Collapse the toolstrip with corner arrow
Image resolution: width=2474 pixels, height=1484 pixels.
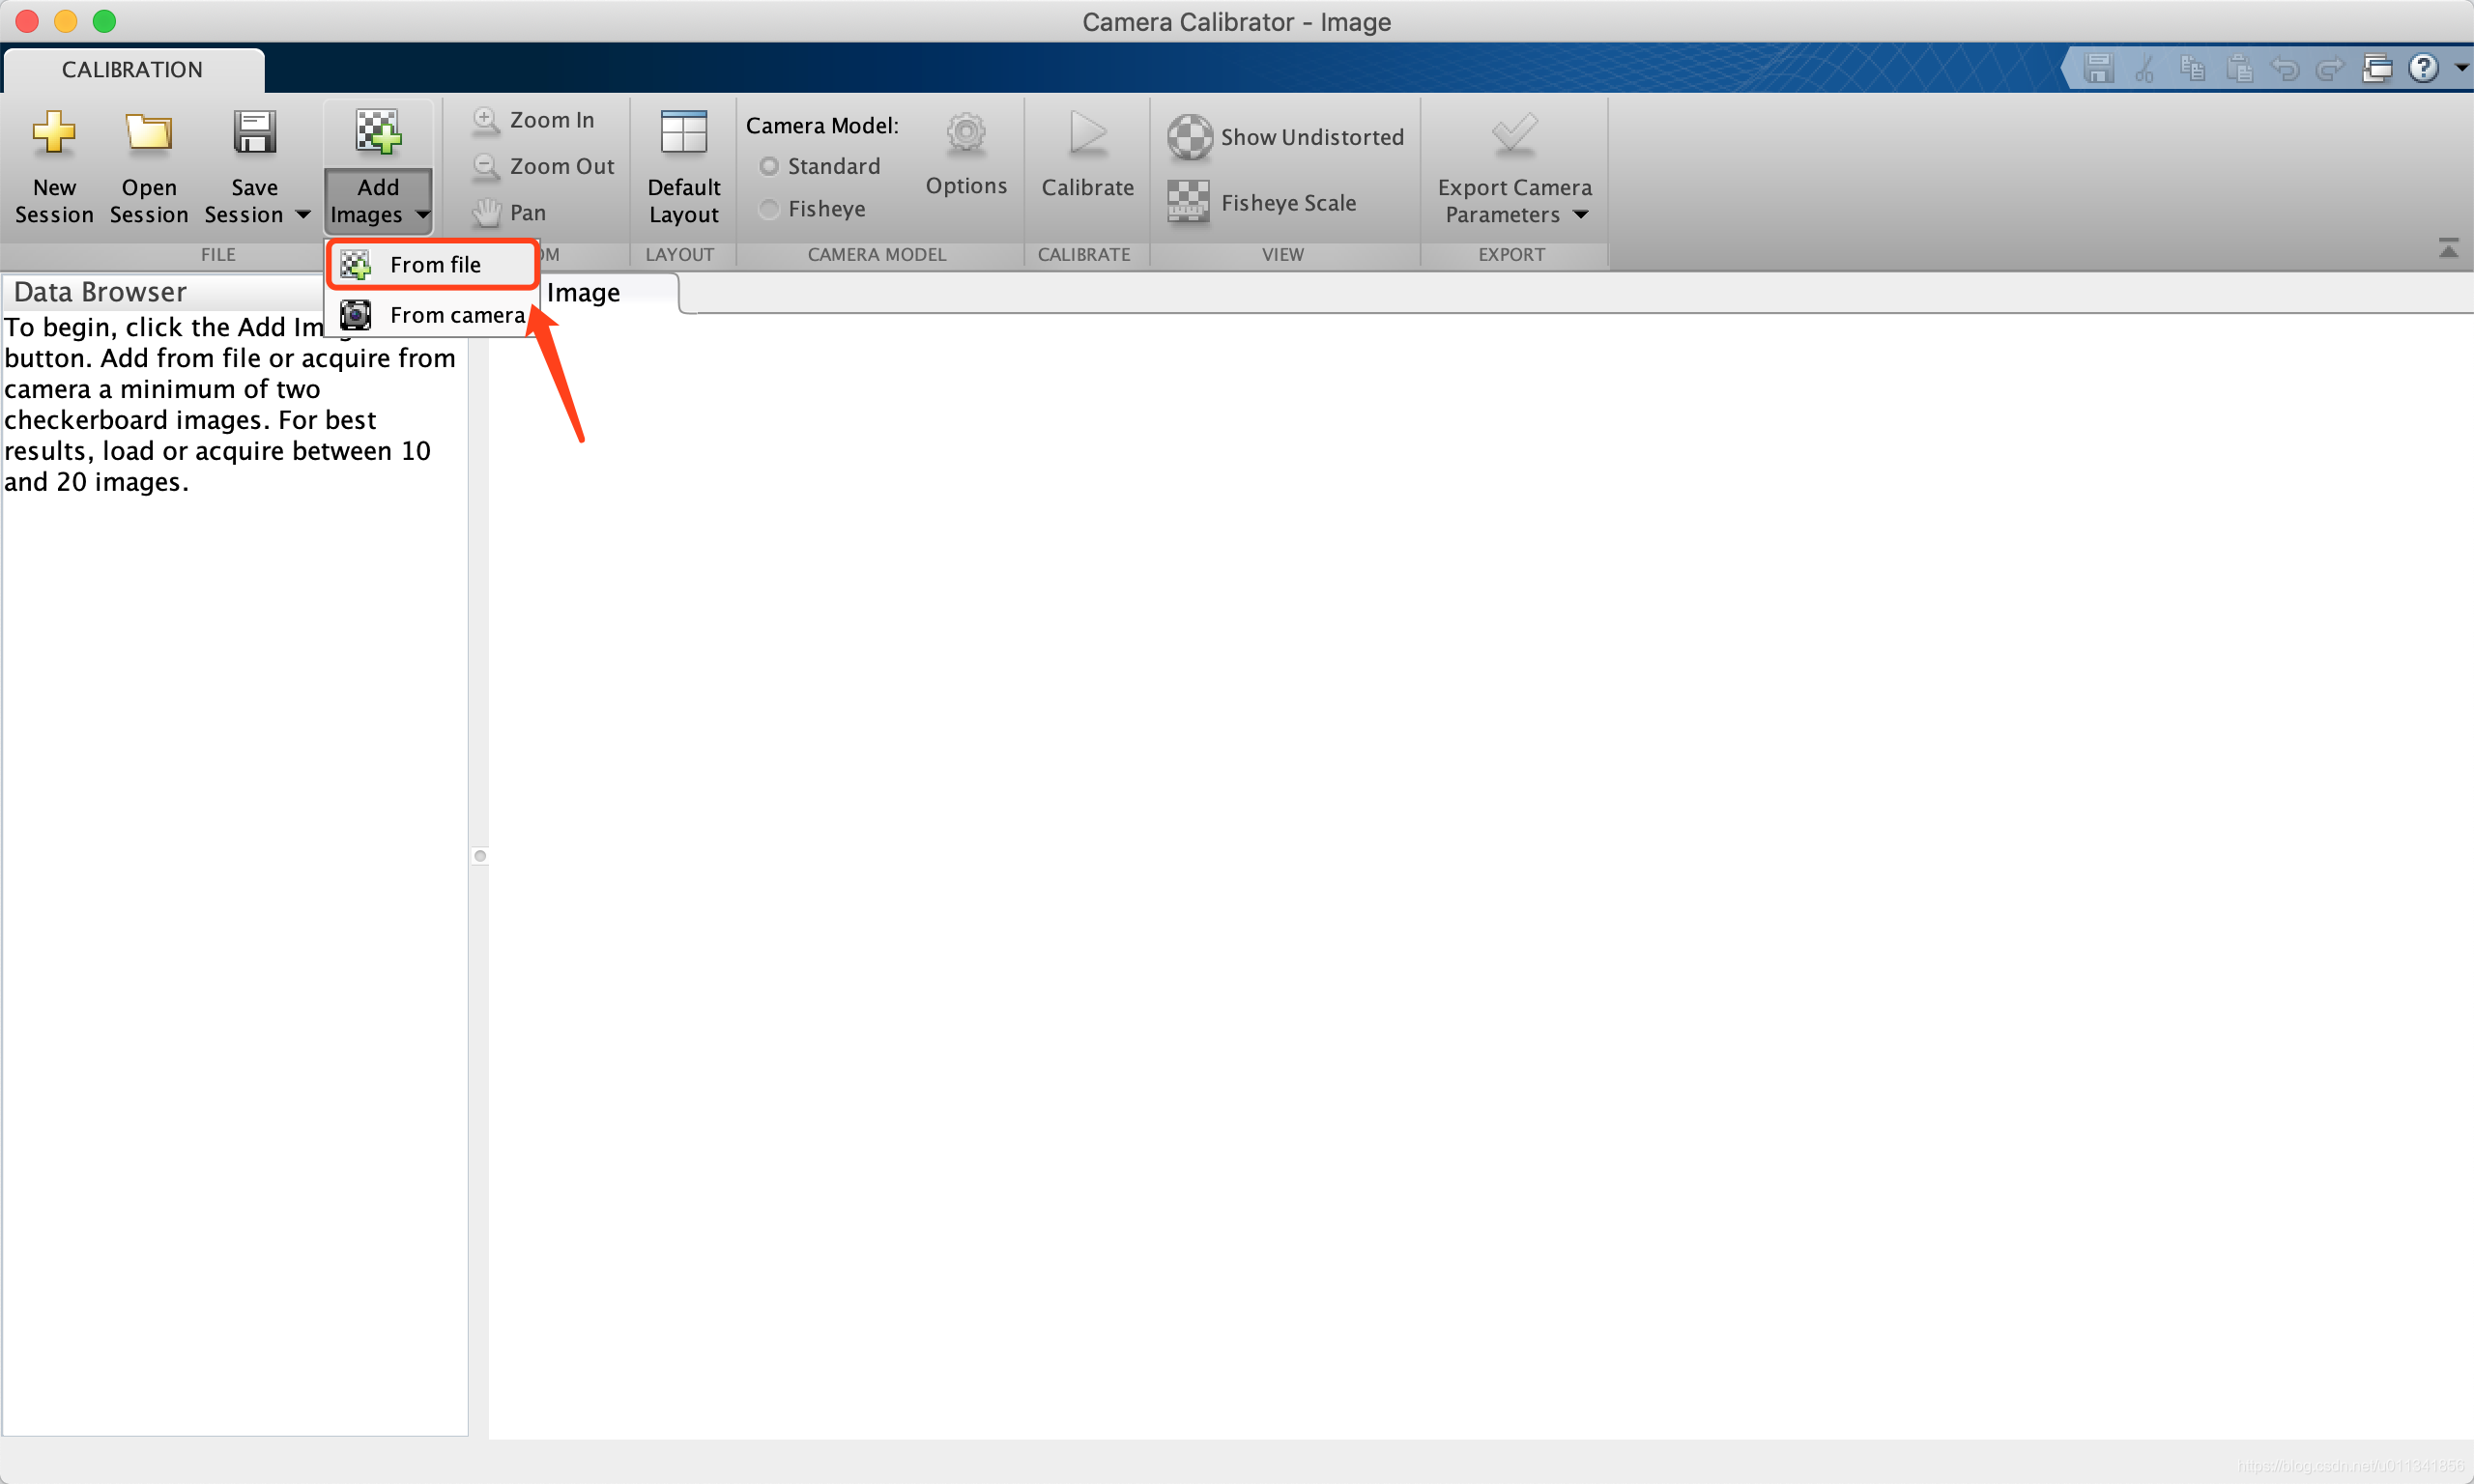2448,249
